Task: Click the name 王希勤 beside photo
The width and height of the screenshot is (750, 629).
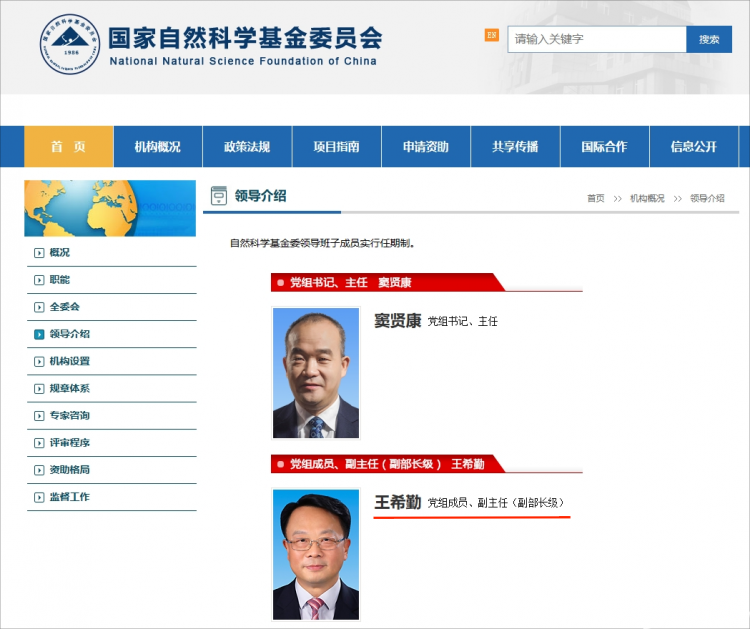Action: 397,502
